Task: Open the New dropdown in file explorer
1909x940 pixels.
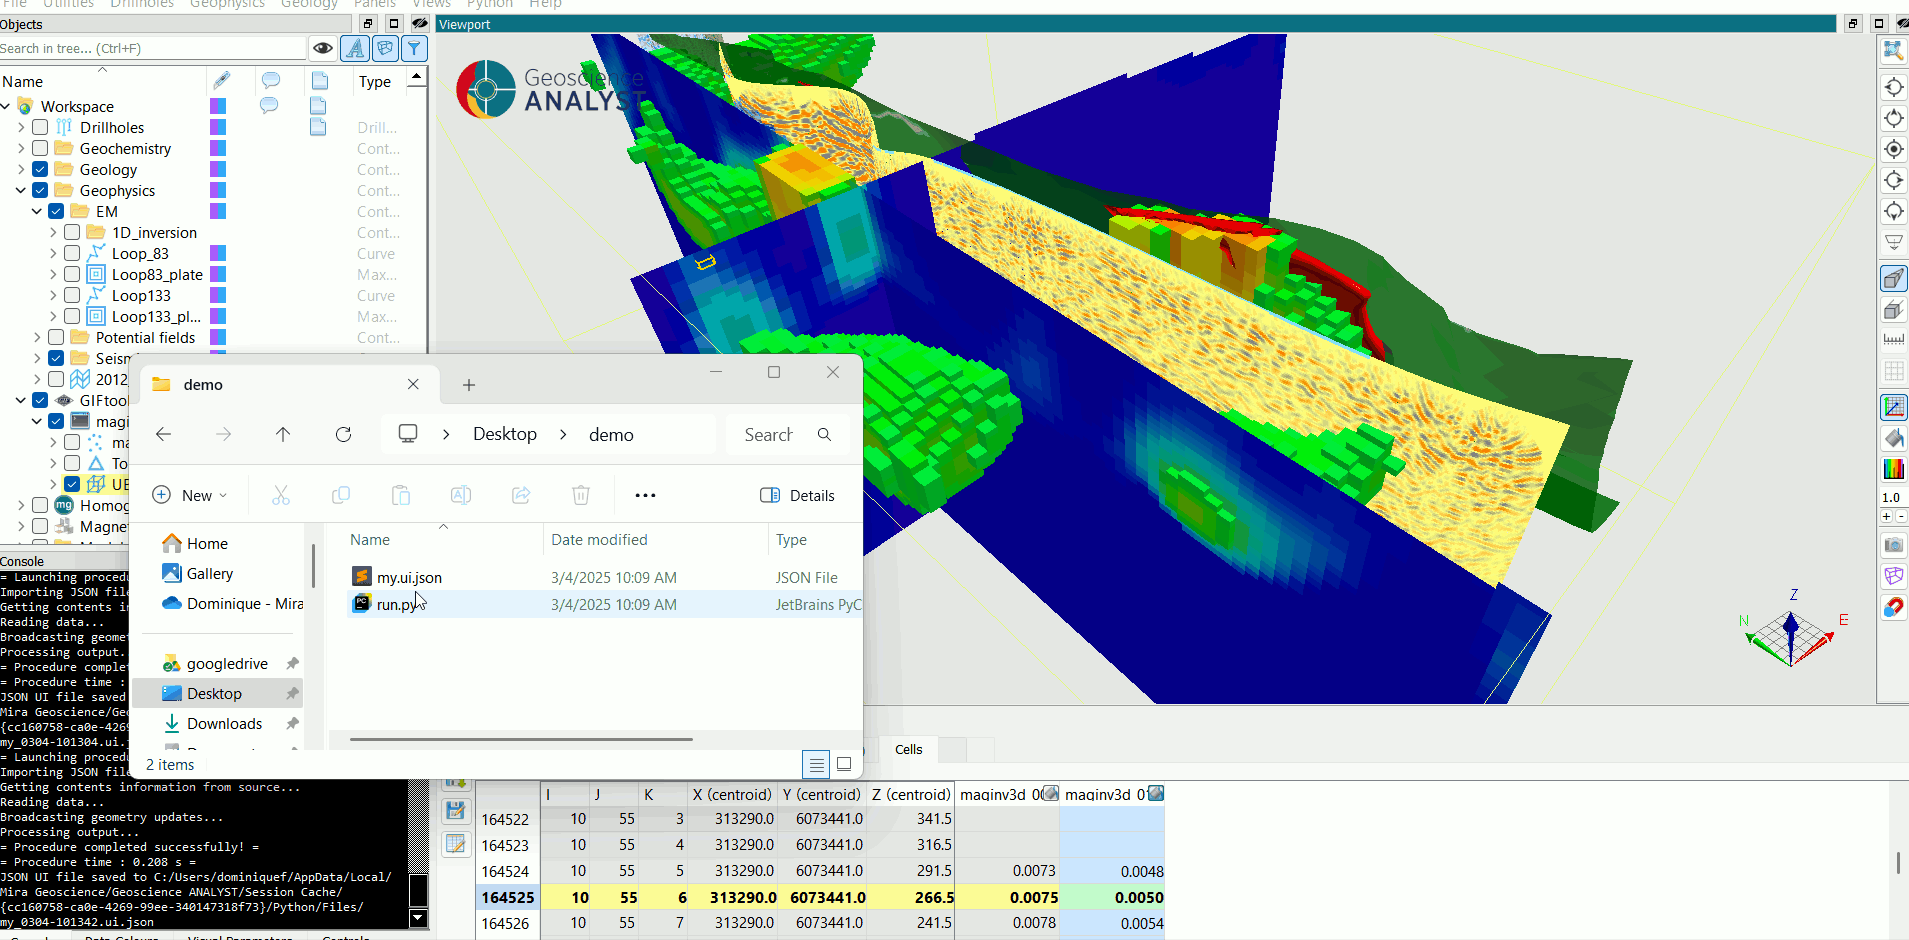Action: coord(190,495)
